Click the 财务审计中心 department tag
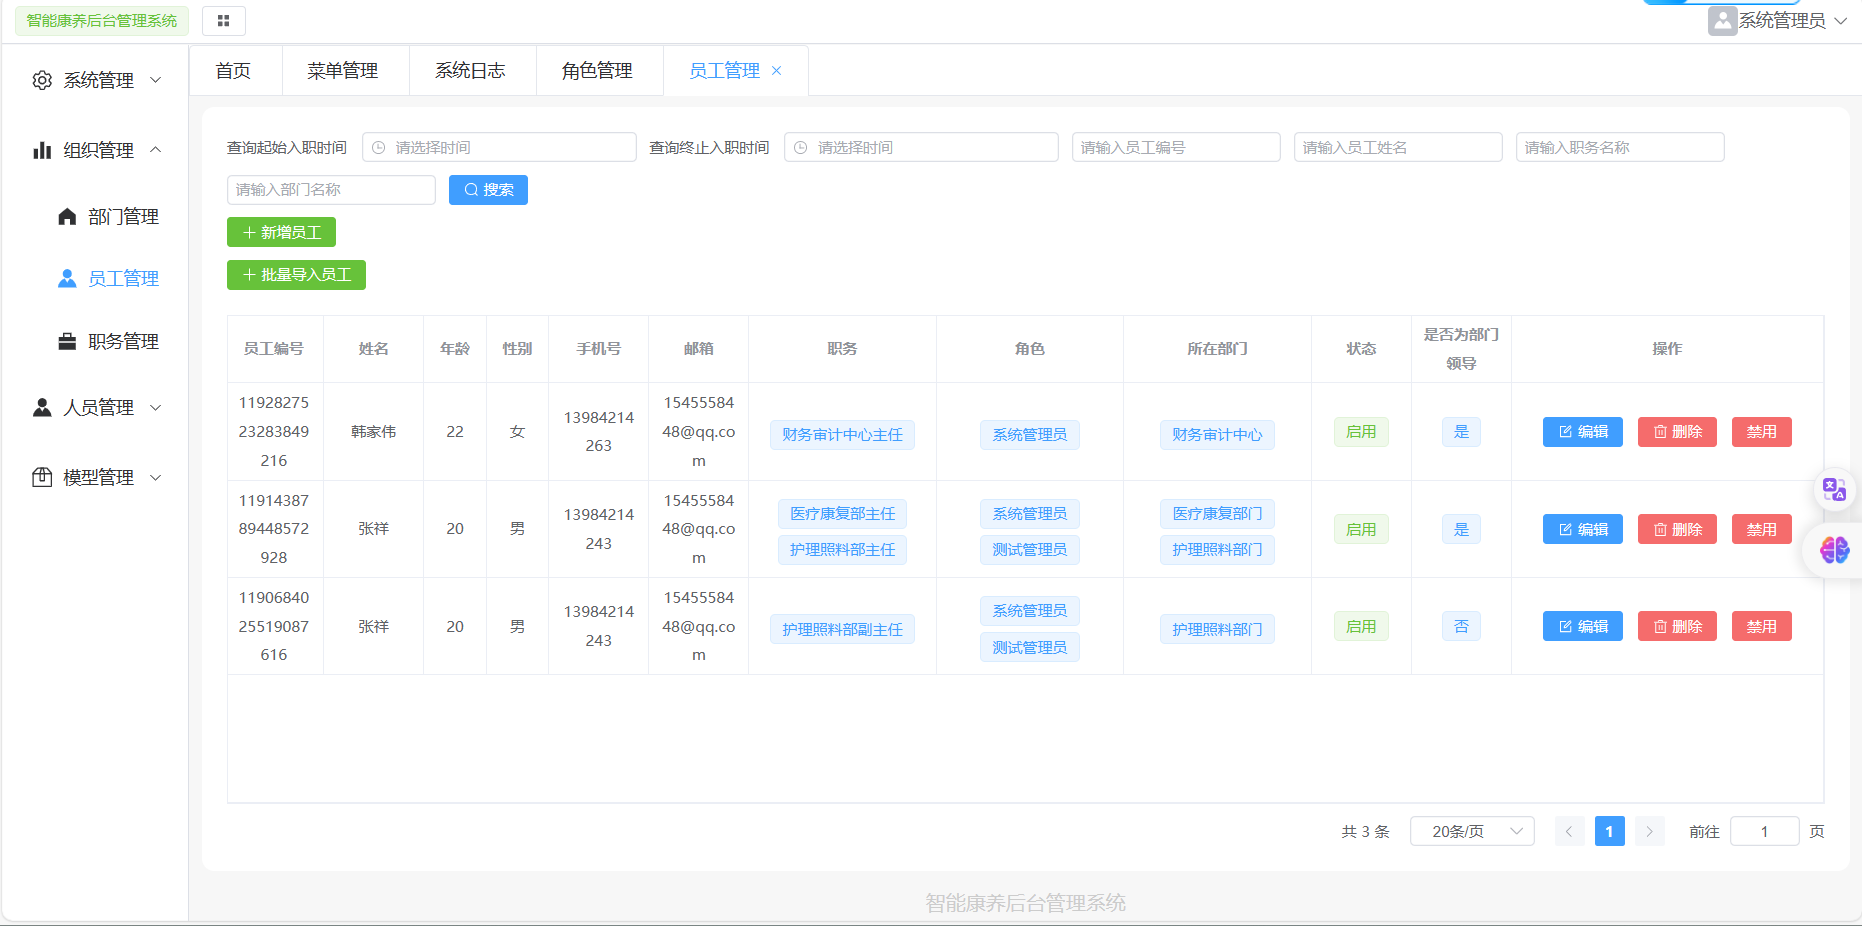 click(x=1217, y=435)
